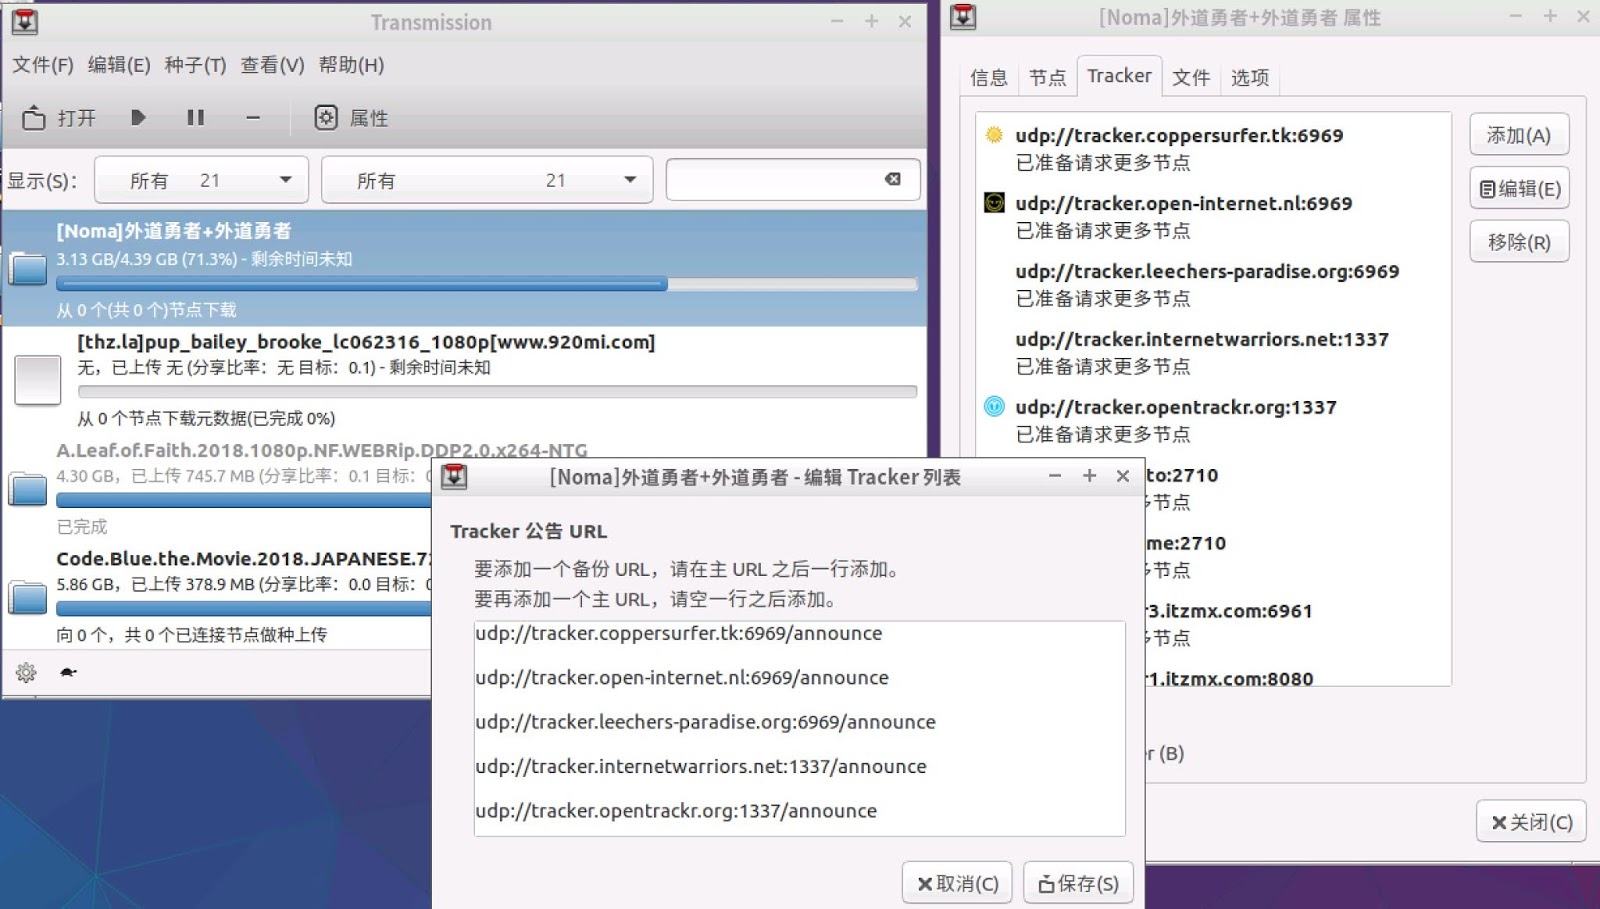Image resolution: width=1600 pixels, height=909 pixels.
Task: Cancel tracker editing with 取消(C)
Action: click(x=957, y=883)
